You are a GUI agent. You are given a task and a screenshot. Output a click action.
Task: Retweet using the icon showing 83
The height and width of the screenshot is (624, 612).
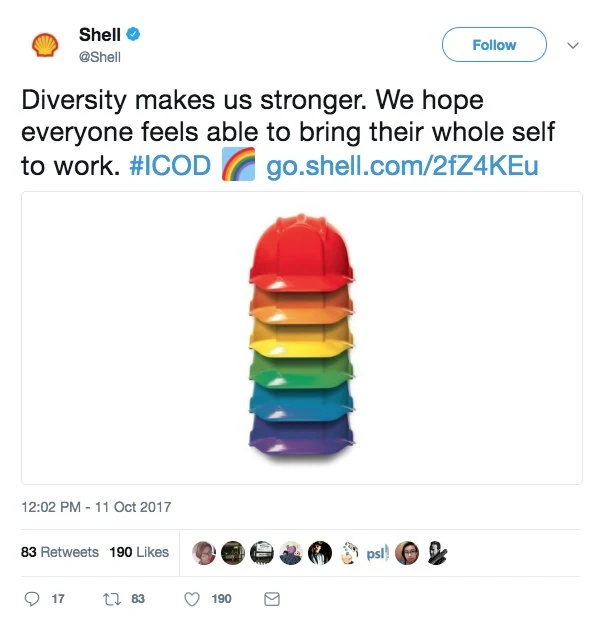click(x=111, y=599)
